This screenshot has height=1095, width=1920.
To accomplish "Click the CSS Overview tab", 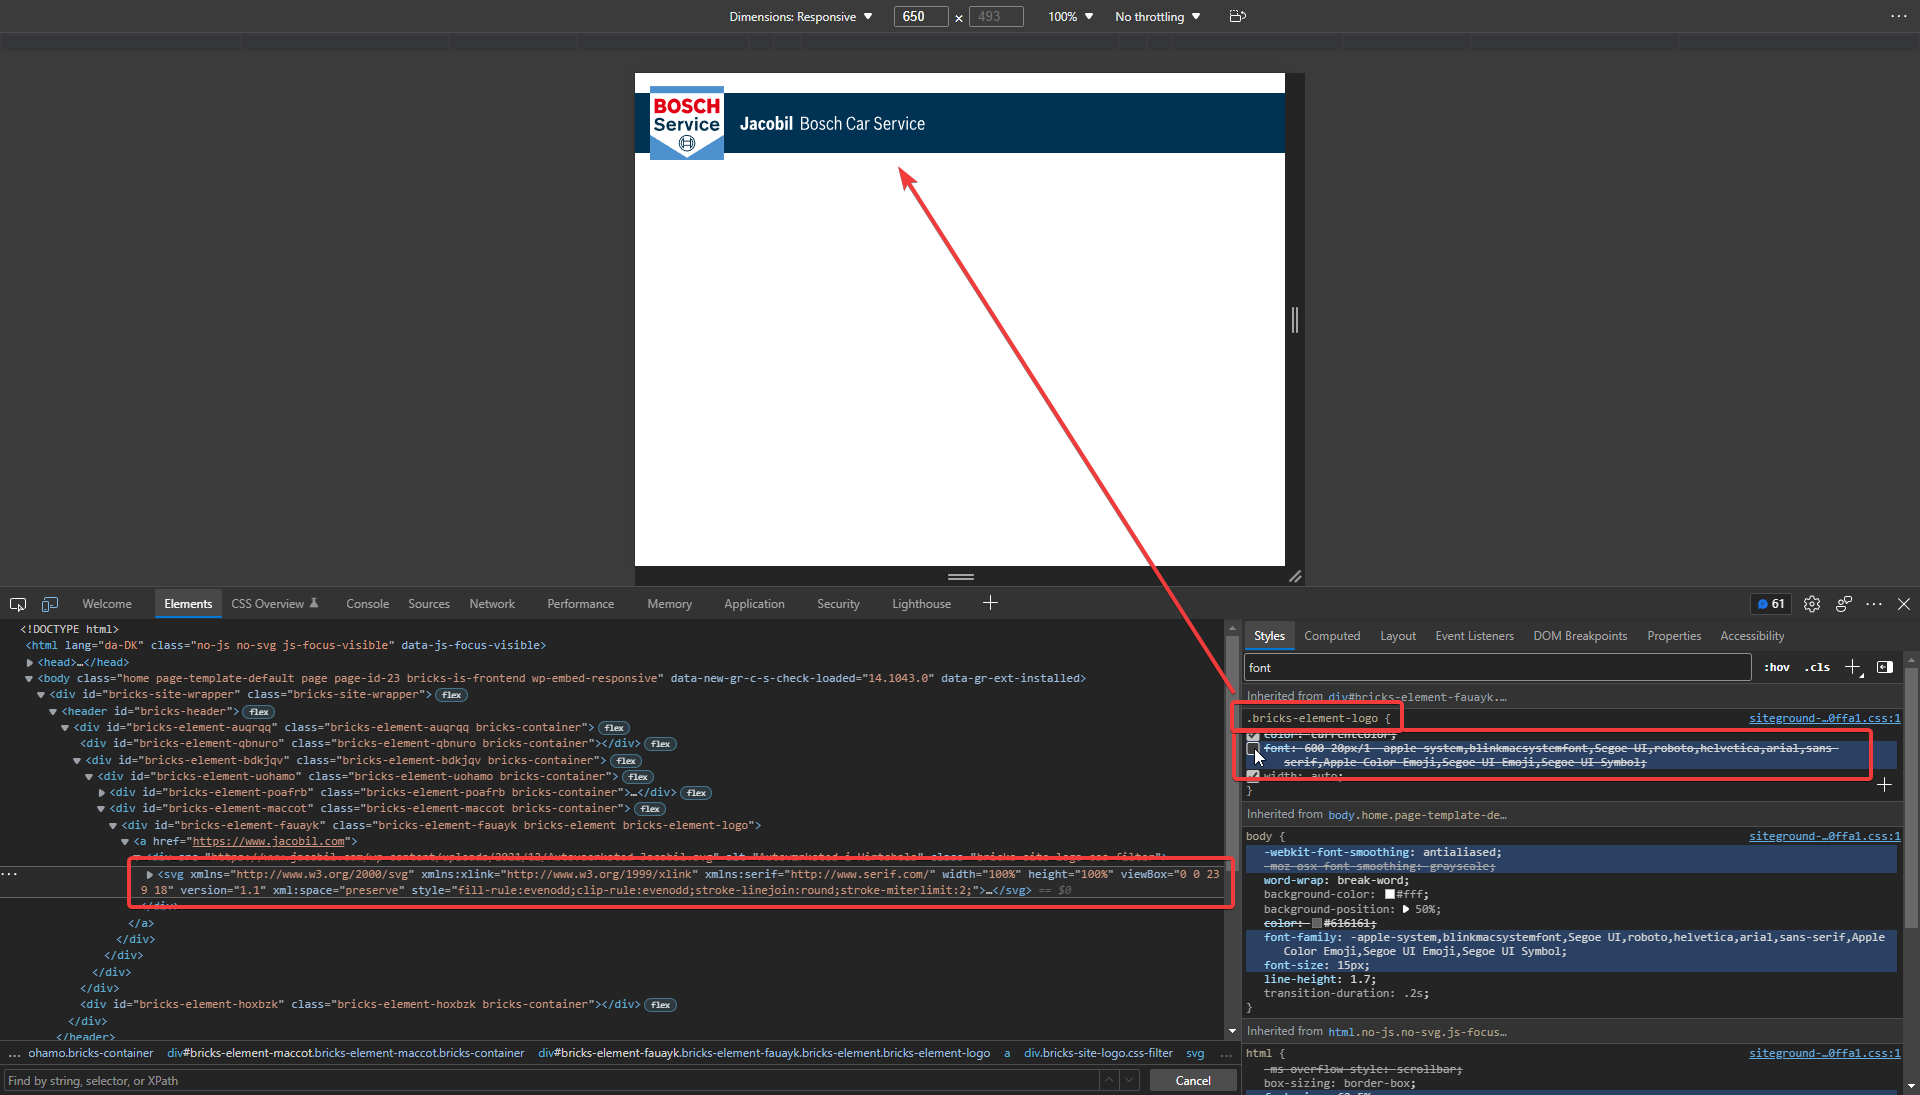I will click(274, 604).
